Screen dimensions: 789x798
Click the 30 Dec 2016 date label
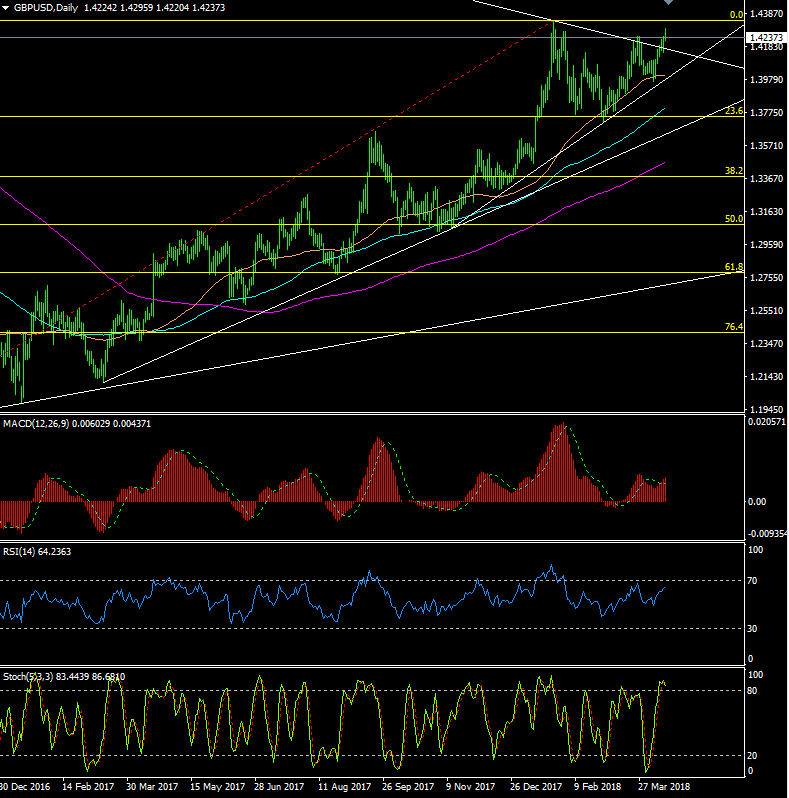click(x=25, y=787)
